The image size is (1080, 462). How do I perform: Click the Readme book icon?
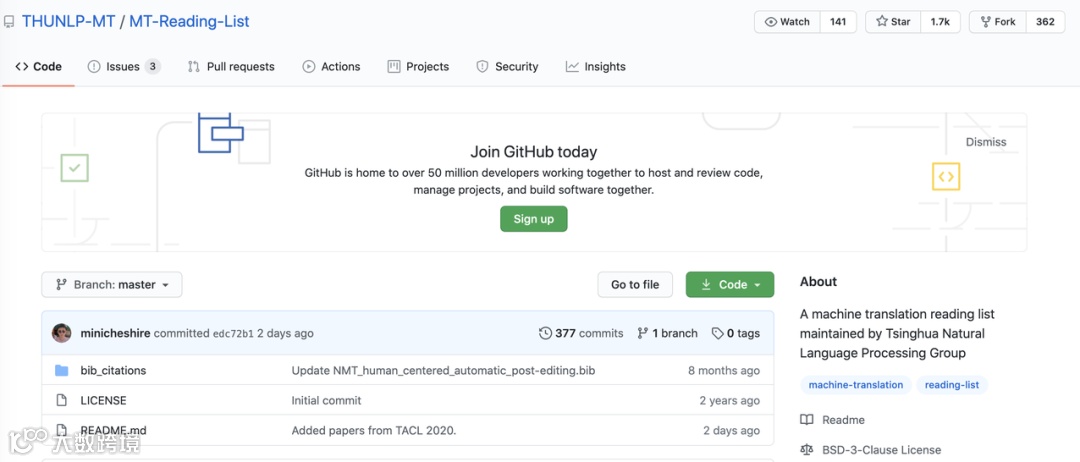click(x=807, y=420)
